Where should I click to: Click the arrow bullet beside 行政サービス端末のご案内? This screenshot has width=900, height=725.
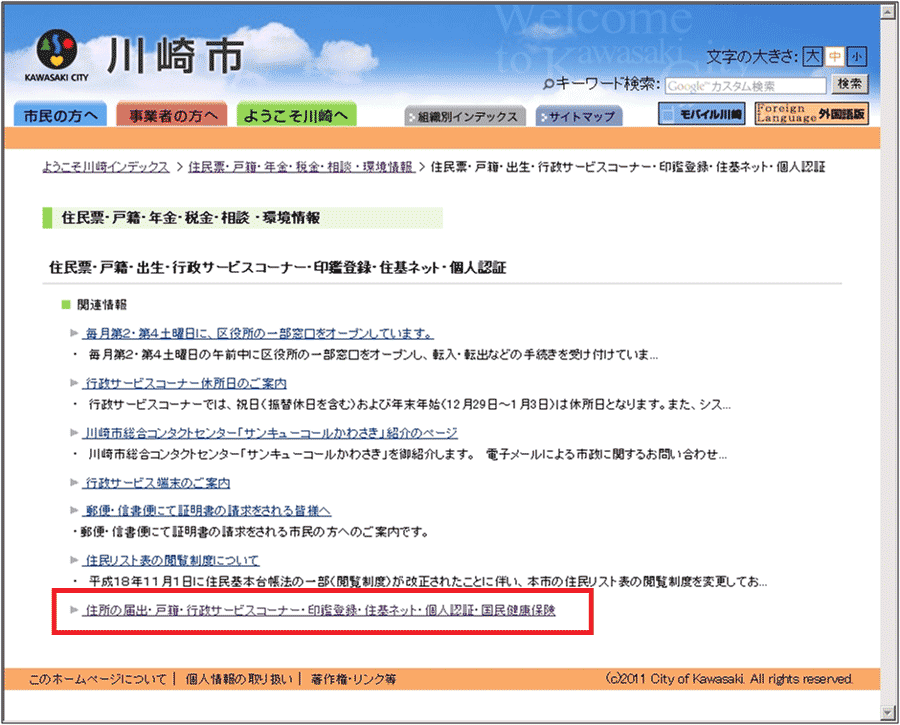(x=74, y=482)
